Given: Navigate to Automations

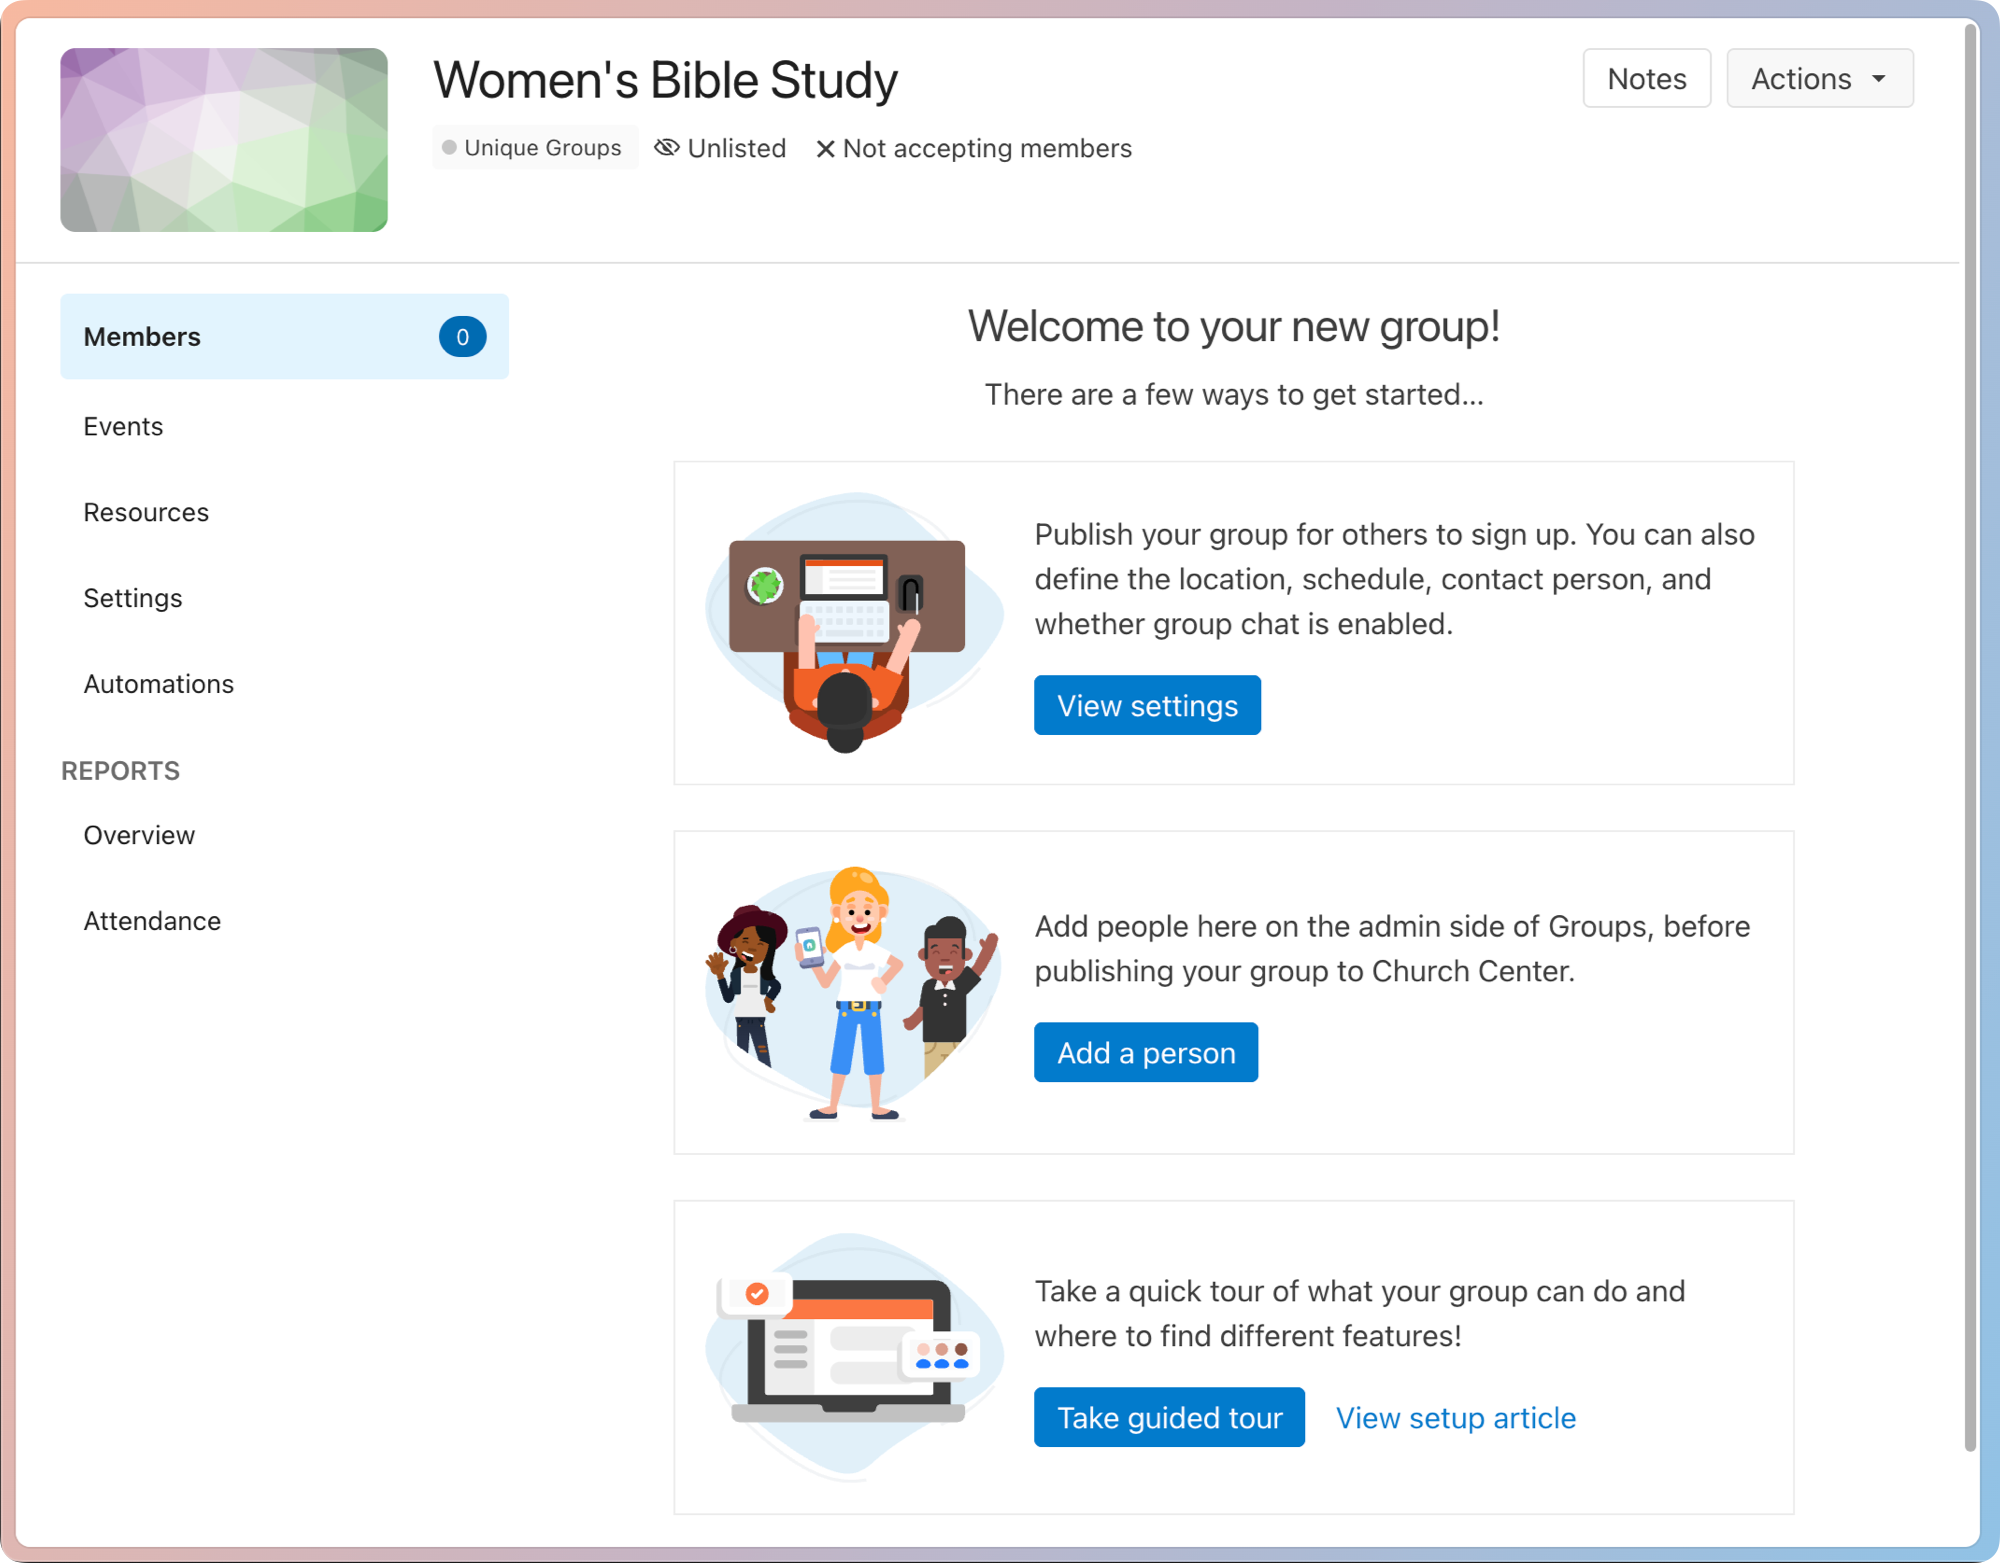Looking at the screenshot, I should point(159,684).
